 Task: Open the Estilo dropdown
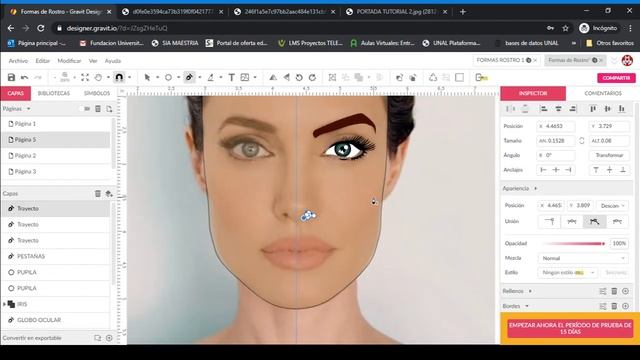pos(568,273)
